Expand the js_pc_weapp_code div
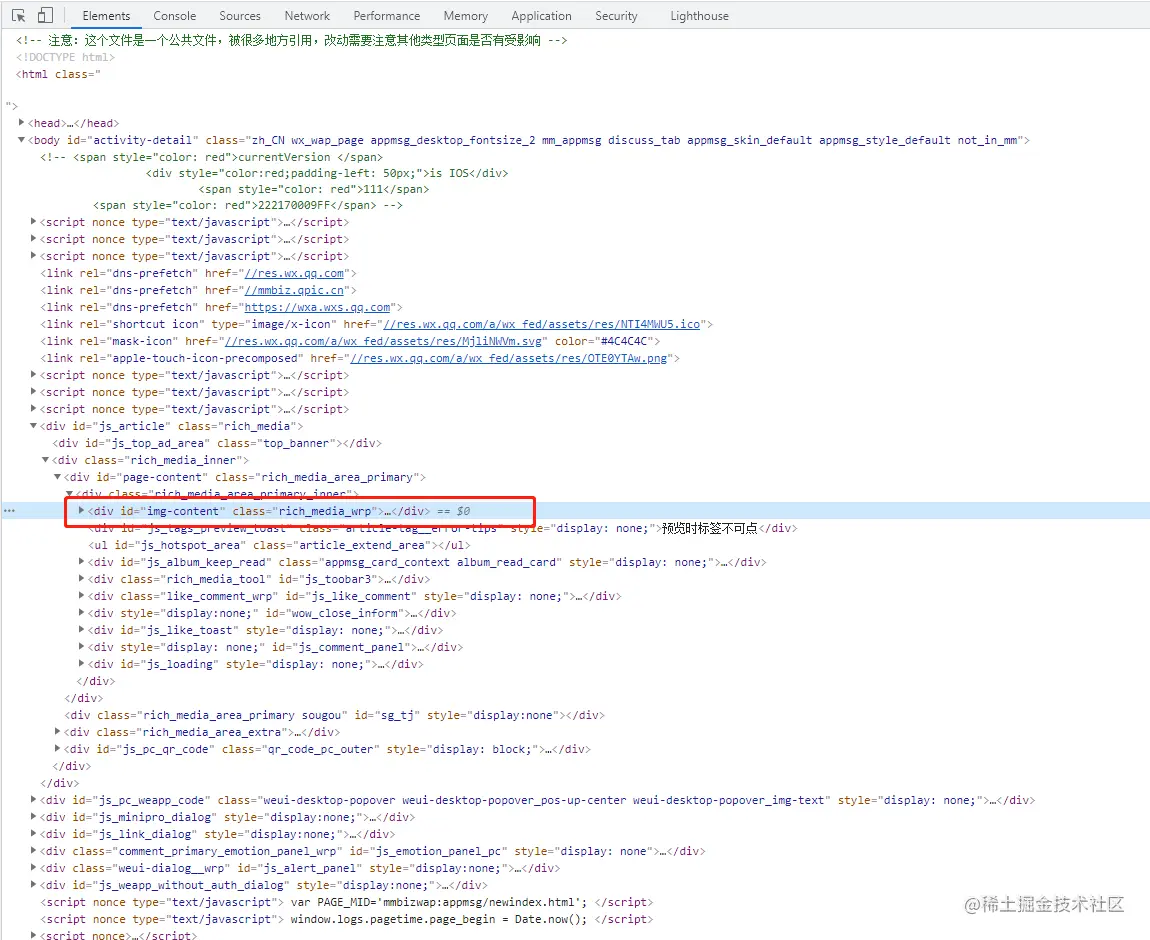The height and width of the screenshot is (940, 1150). (33, 799)
